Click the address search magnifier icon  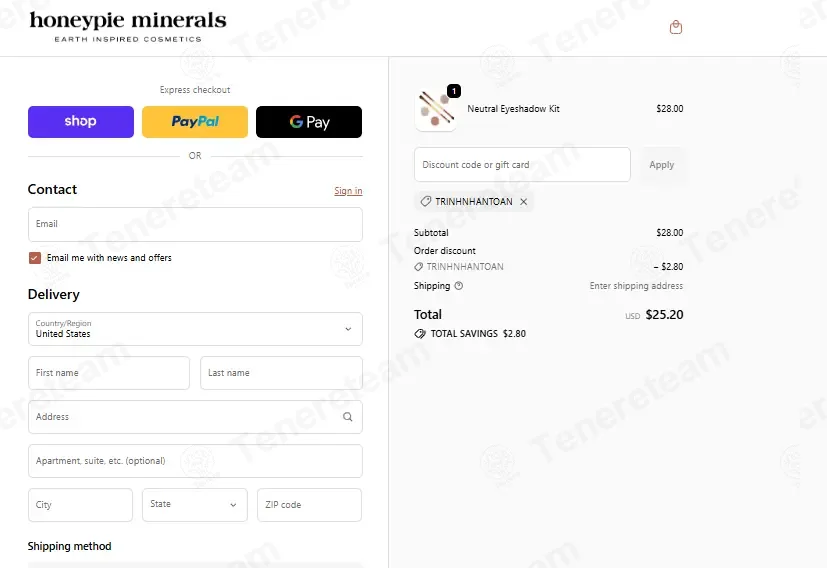click(x=348, y=417)
